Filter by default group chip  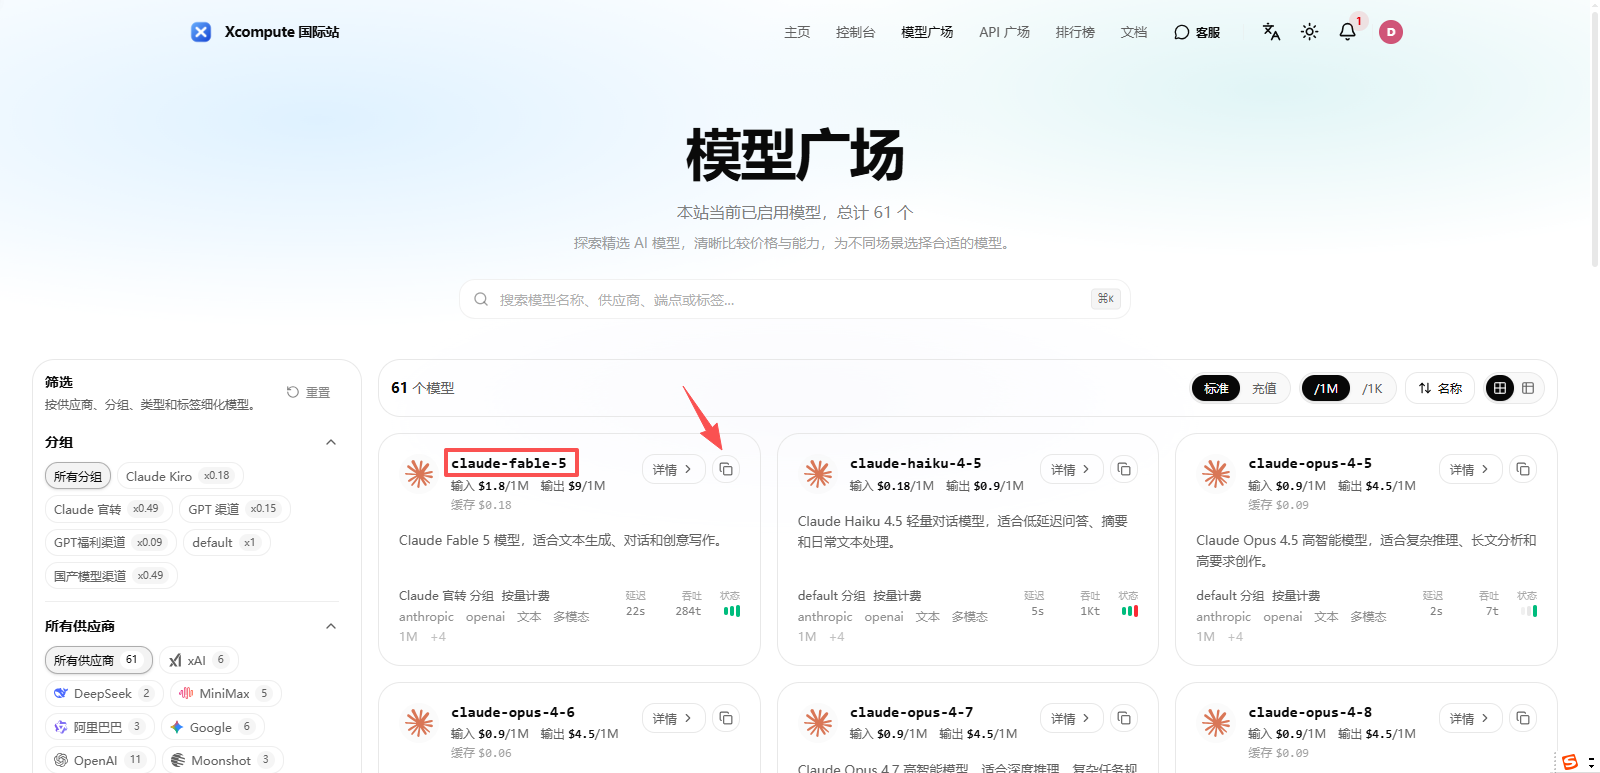pos(227,542)
